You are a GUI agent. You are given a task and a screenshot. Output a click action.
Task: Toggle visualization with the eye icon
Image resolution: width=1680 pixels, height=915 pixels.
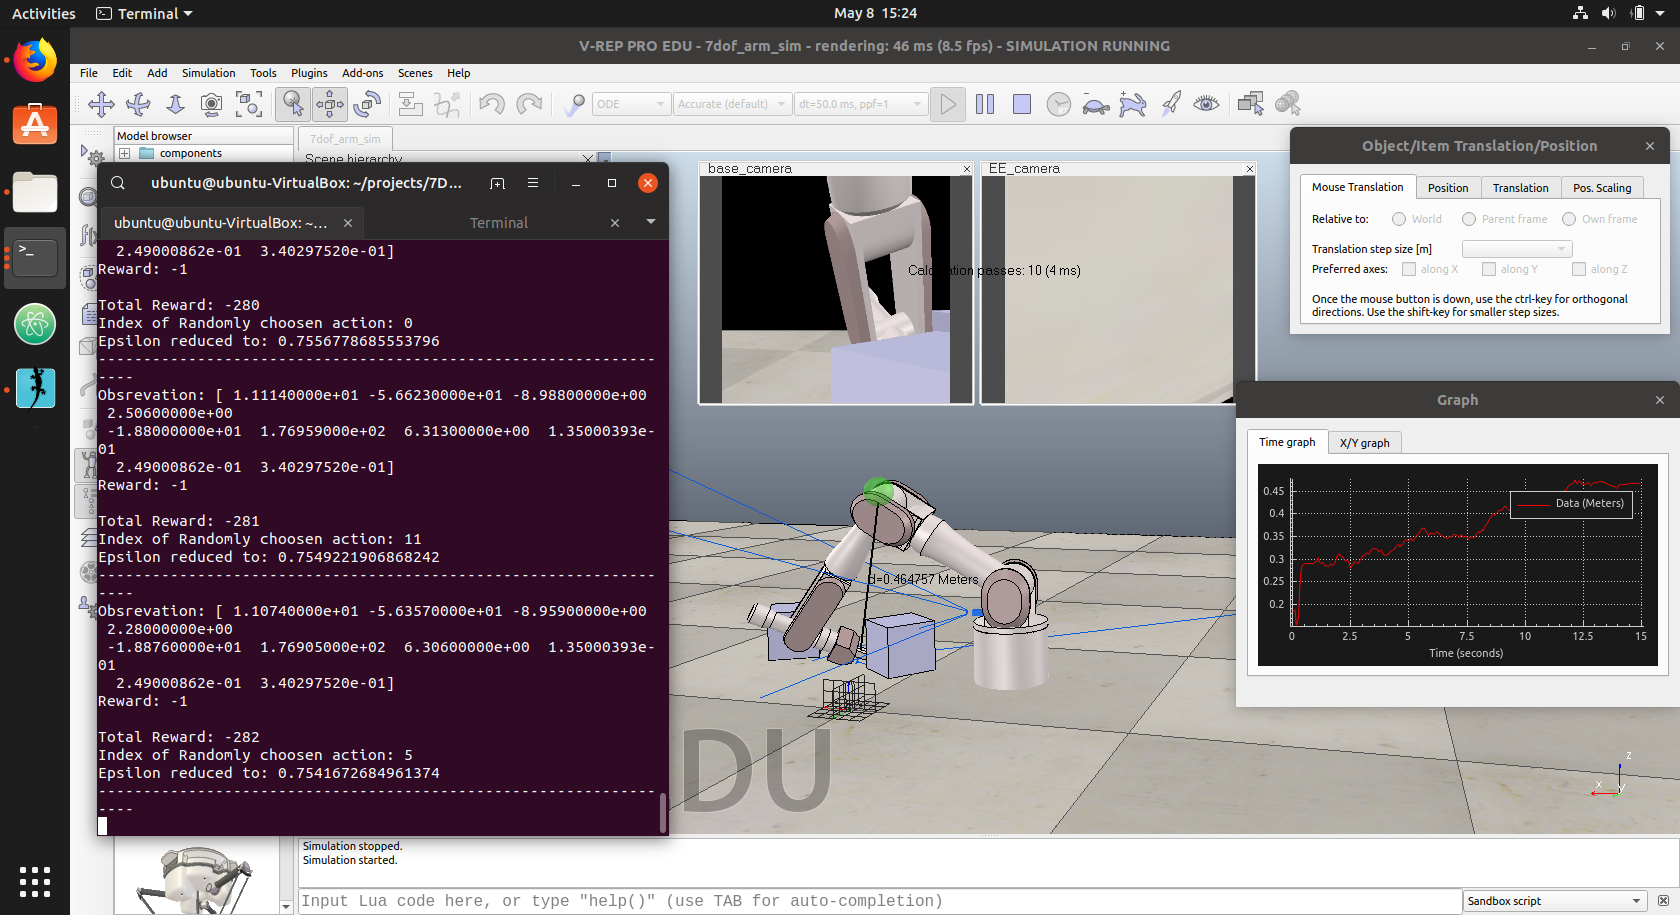point(1207,104)
